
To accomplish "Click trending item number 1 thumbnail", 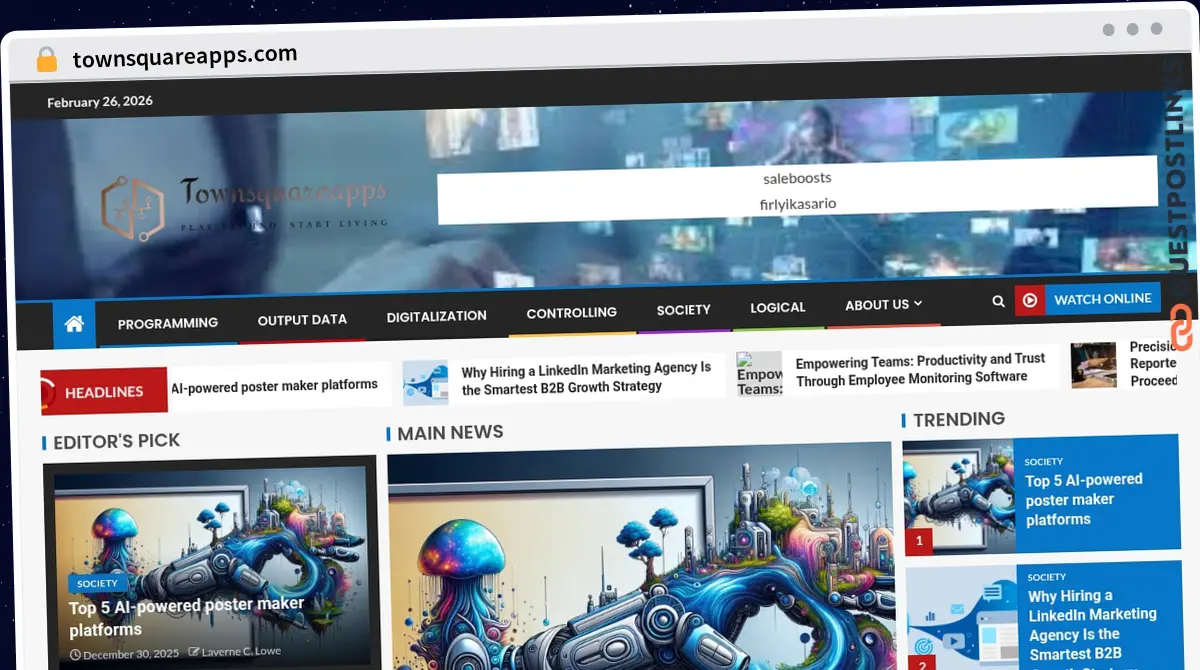I will 958,497.
